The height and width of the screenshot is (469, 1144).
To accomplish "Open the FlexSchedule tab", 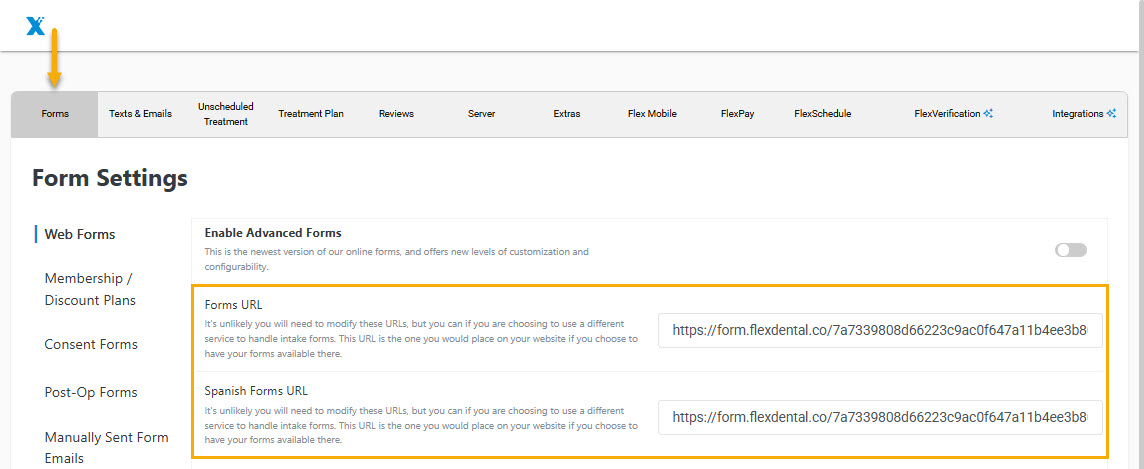I will [x=822, y=114].
